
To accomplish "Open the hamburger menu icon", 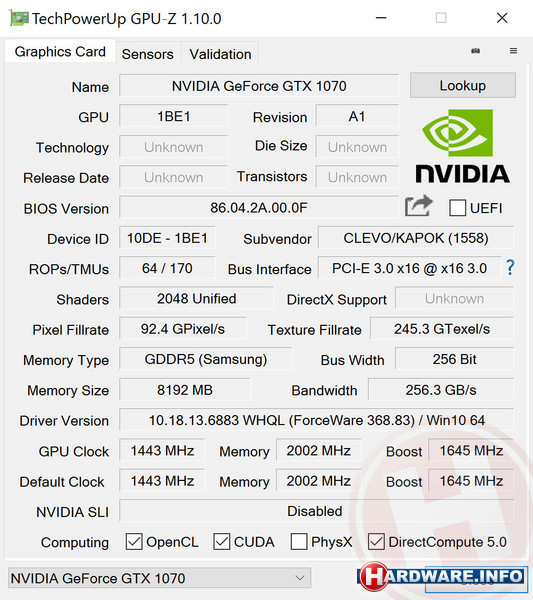I will [513, 51].
